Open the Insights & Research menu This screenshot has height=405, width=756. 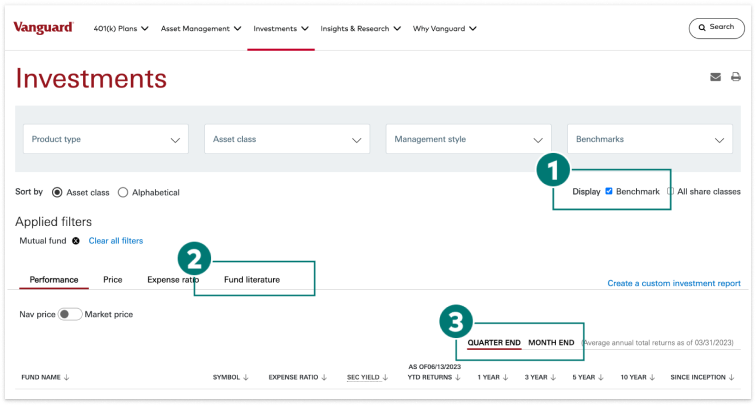click(360, 28)
